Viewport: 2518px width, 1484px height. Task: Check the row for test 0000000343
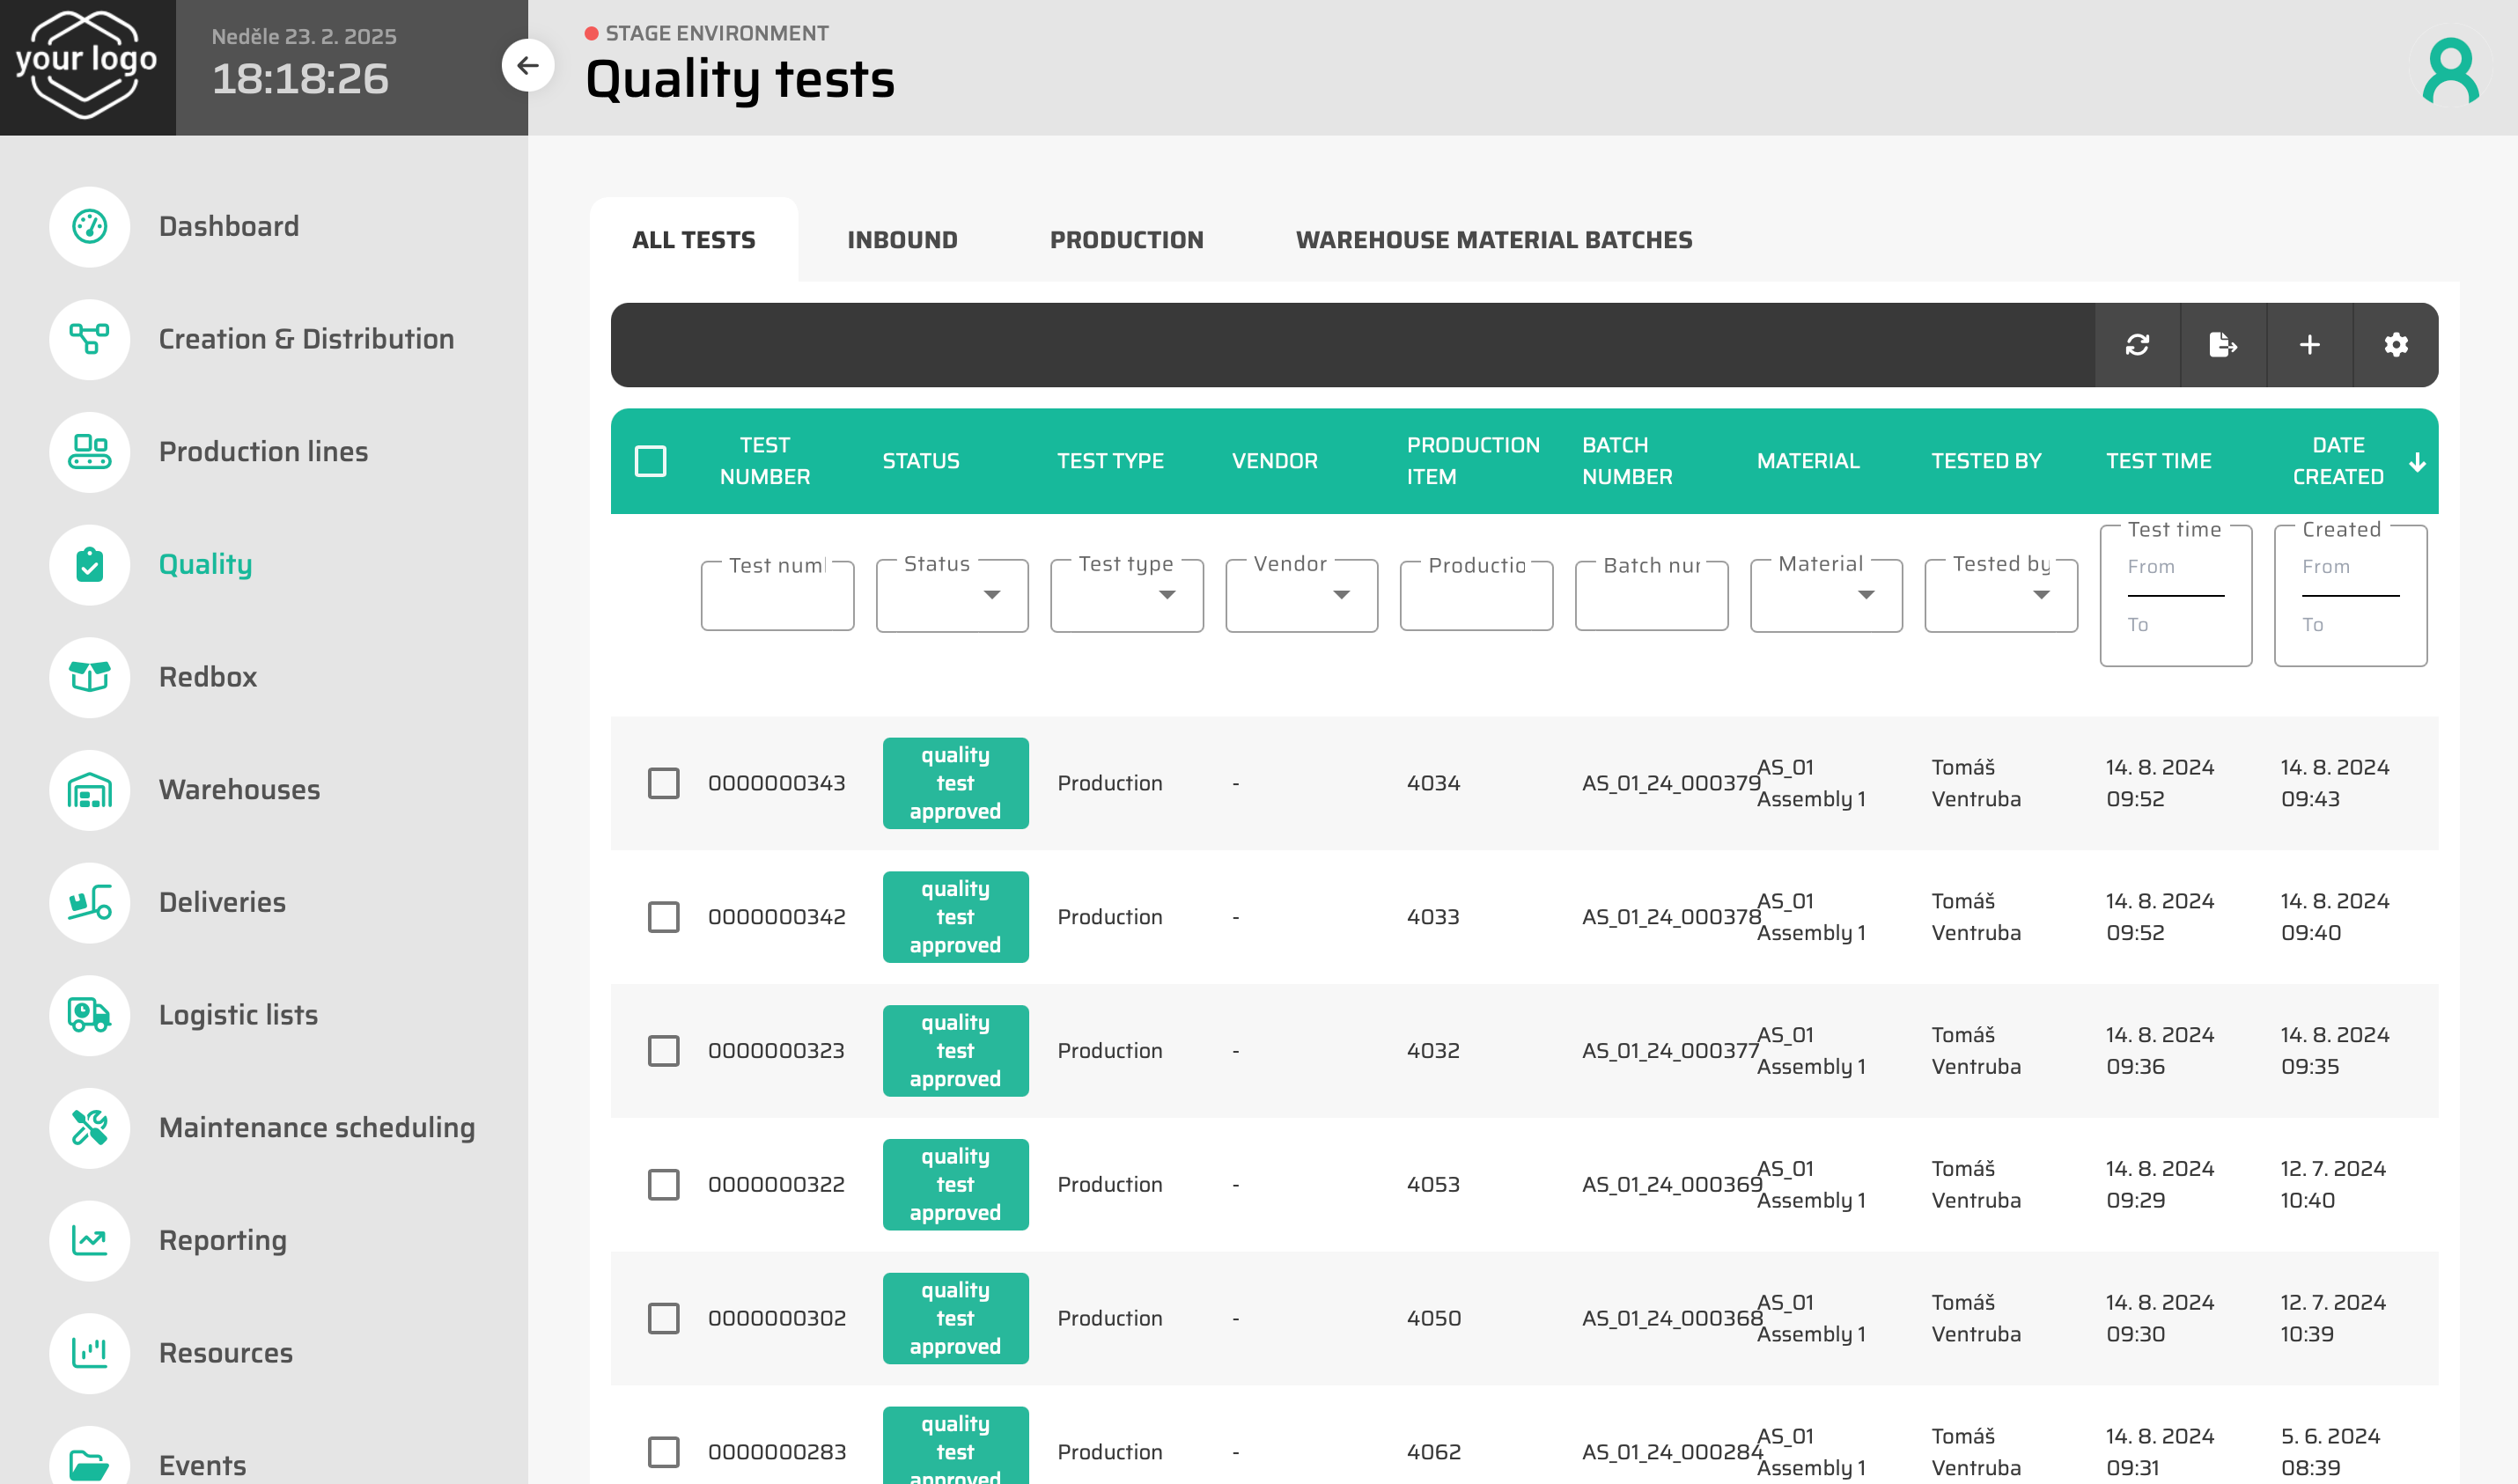point(663,783)
